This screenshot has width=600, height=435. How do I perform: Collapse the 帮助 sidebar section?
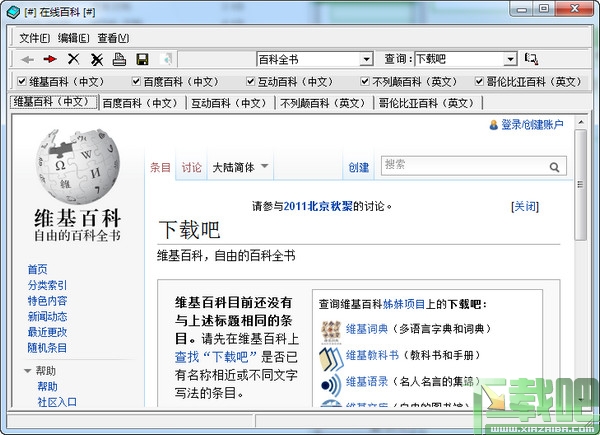tap(28, 371)
